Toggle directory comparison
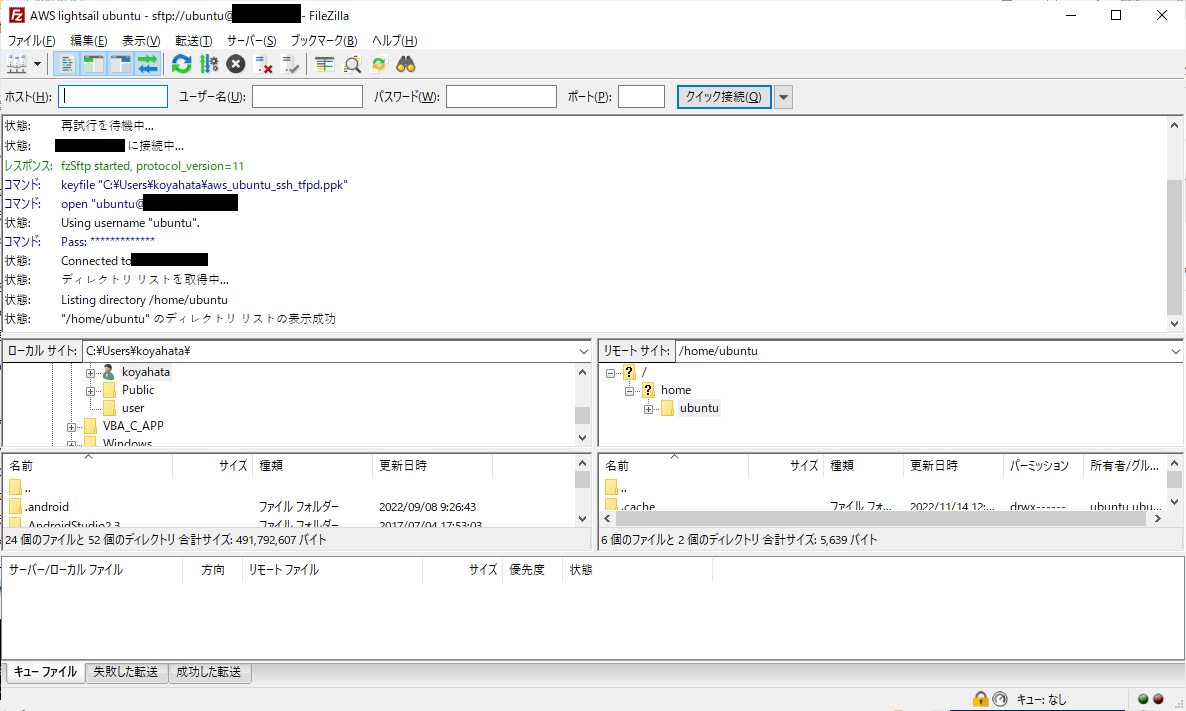The height and width of the screenshot is (711, 1186). tap(352, 64)
